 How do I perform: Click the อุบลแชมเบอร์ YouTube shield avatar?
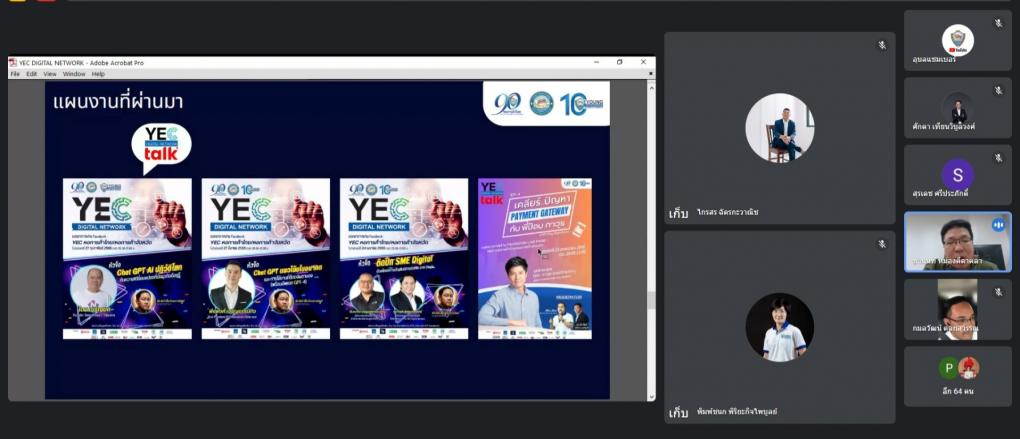(x=958, y=40)
